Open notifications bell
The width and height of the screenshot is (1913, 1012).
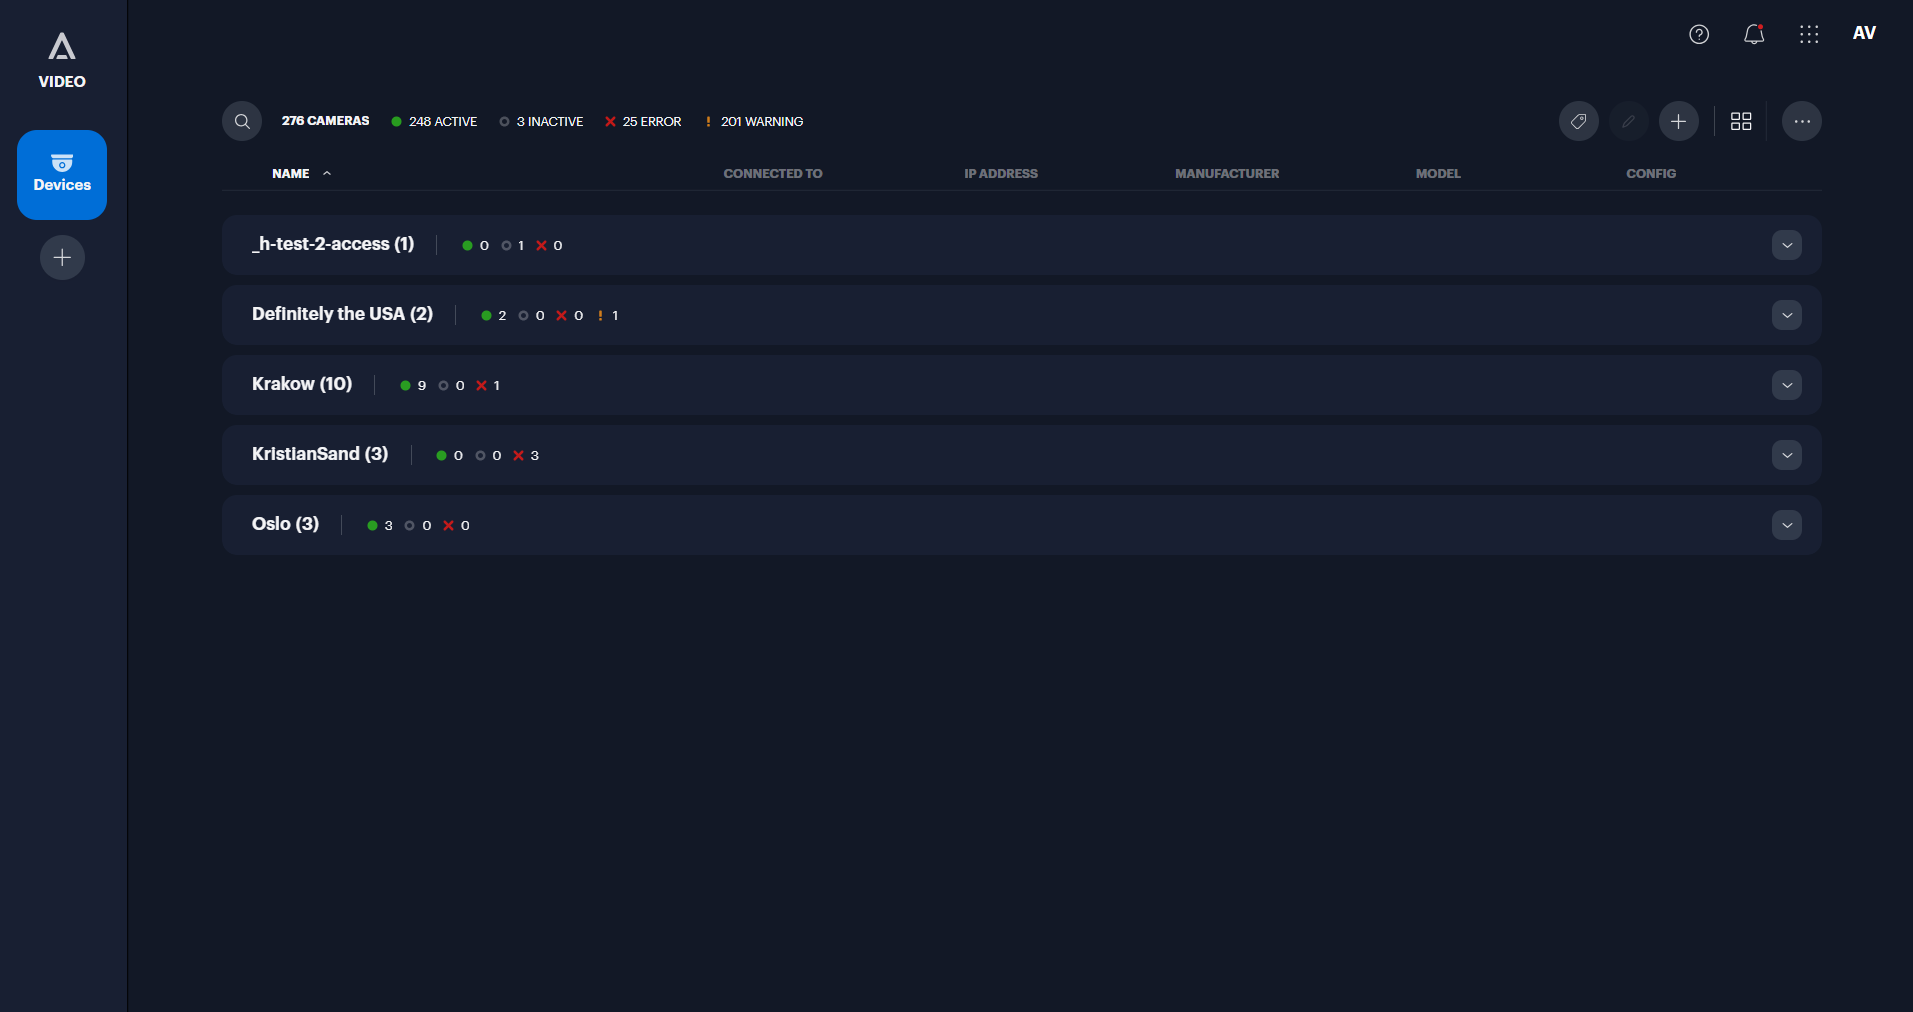click(x=1754, y=35)
